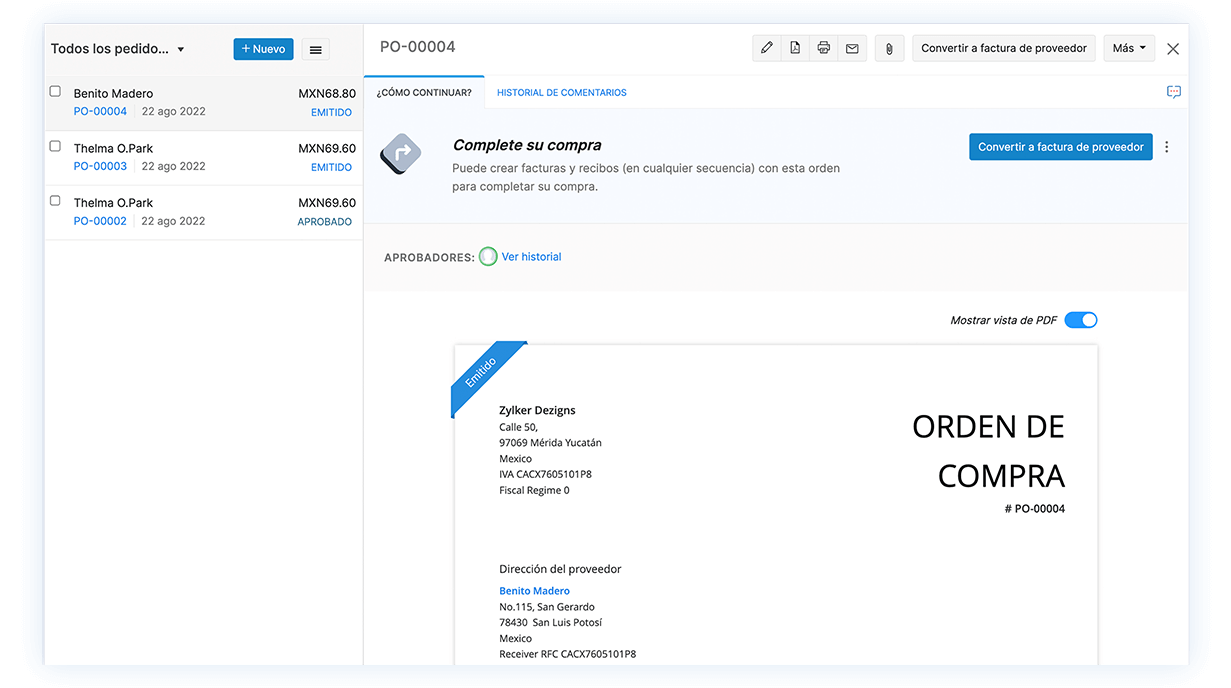
Task: Select the ¿Cómo Continuar? tab
Action: click(x=424, y=91)
